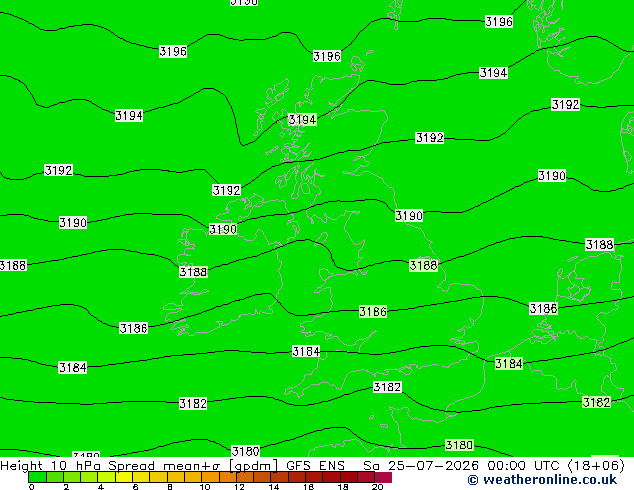Click the legend tick label '20'
This screenshot has width=634, height=490.
377,487
